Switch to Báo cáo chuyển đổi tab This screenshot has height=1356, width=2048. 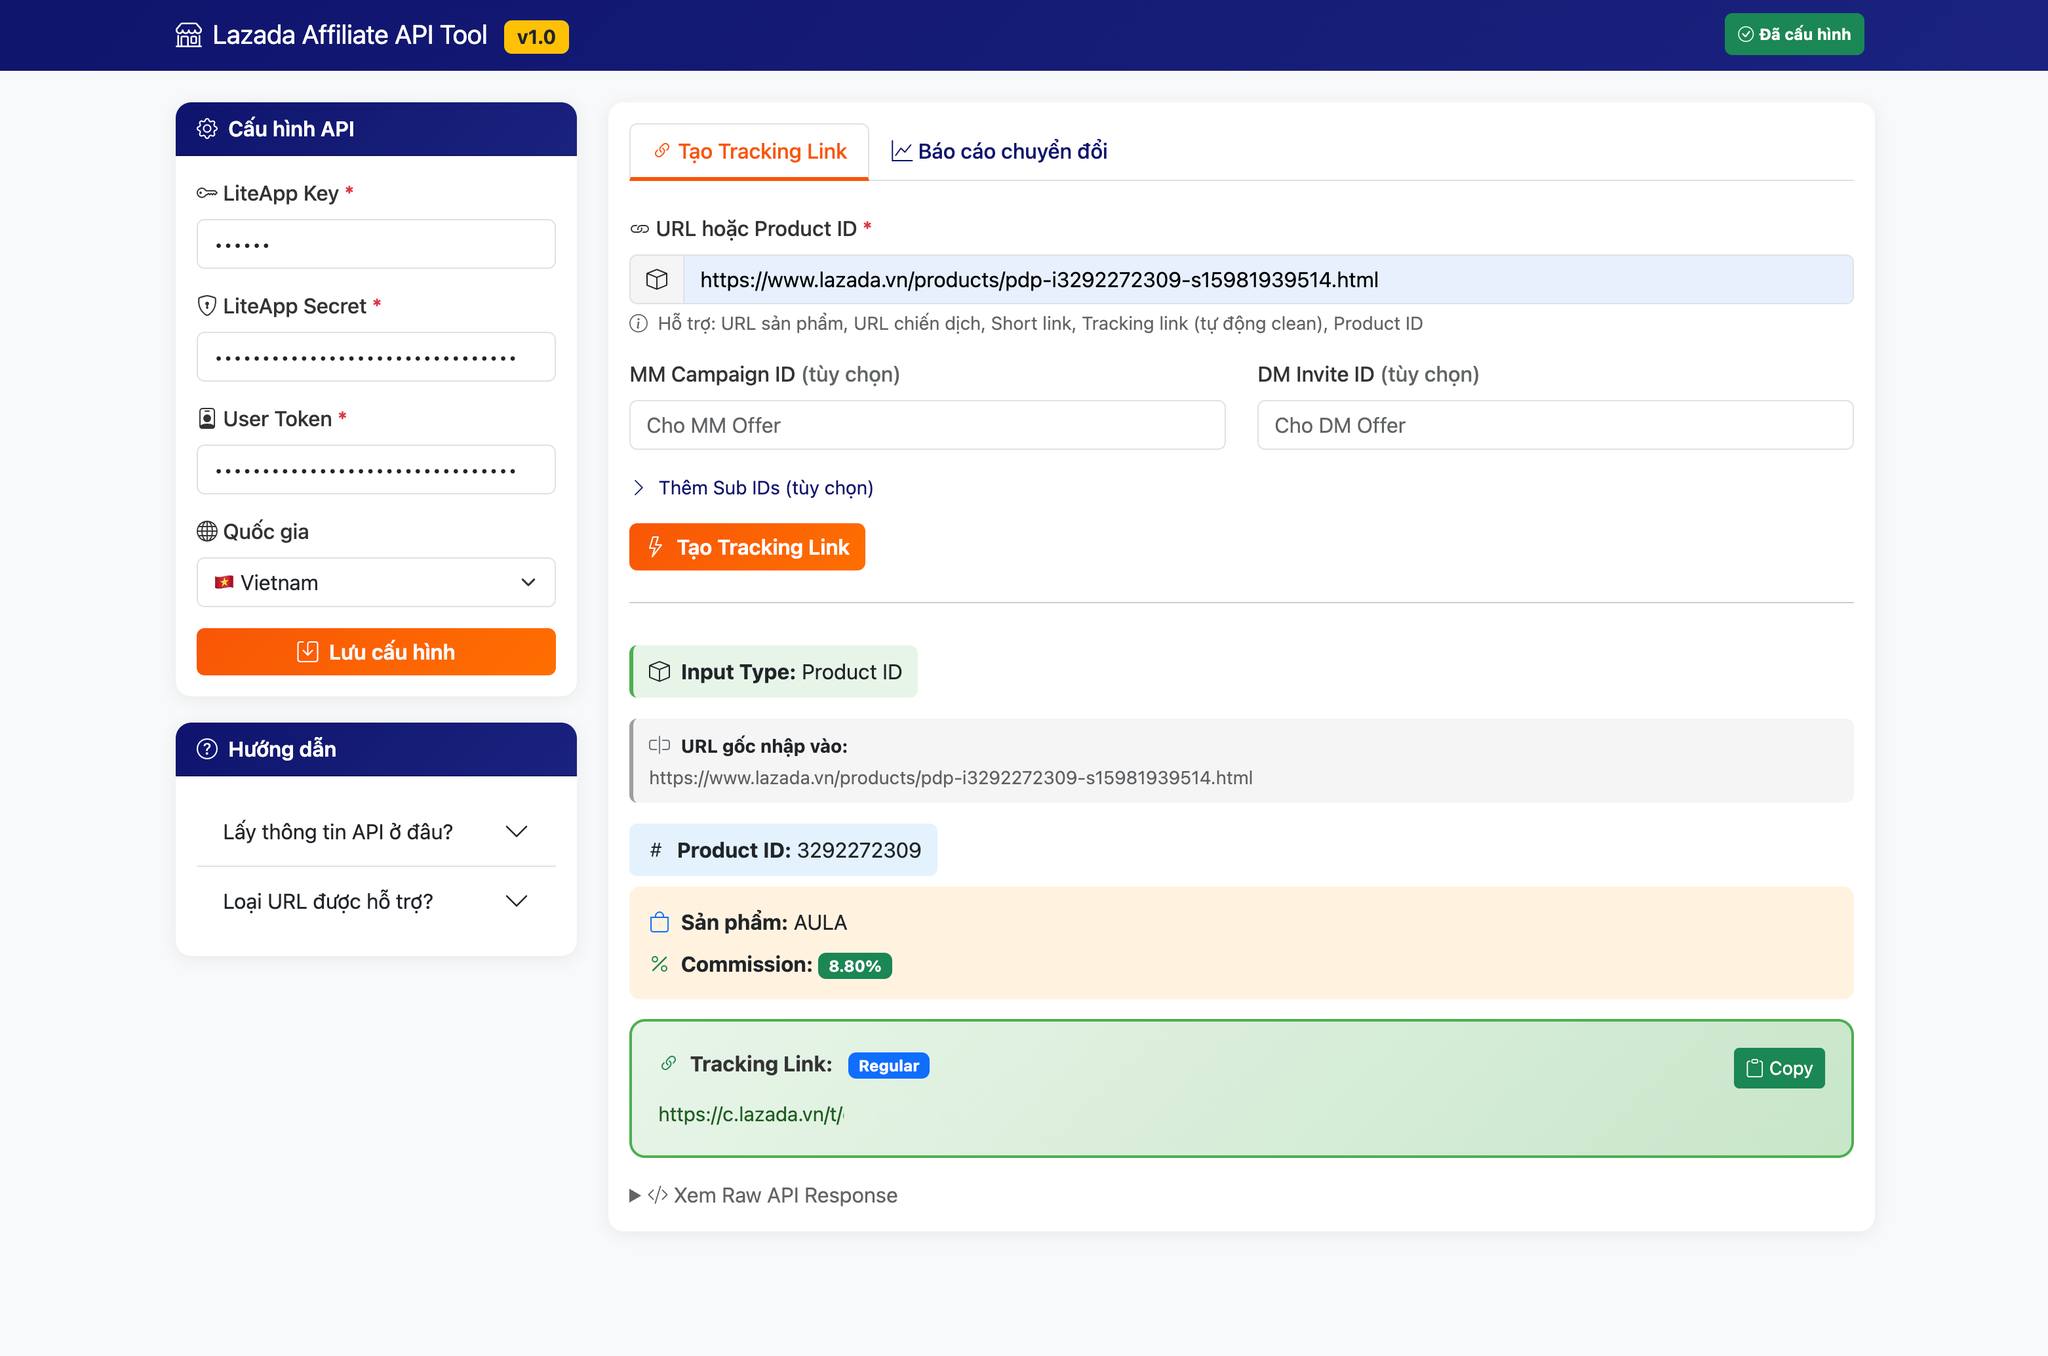pyautogui.click(x=999, y=152)
